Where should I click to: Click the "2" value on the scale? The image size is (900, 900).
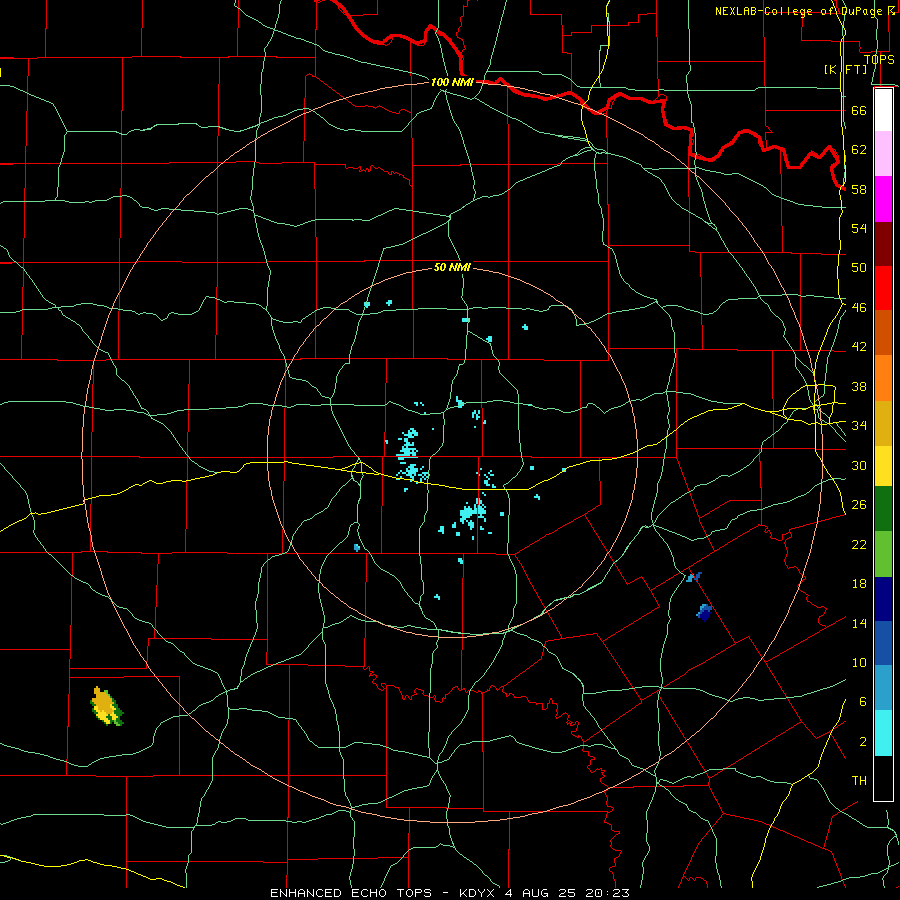click(x=862, y=742)
